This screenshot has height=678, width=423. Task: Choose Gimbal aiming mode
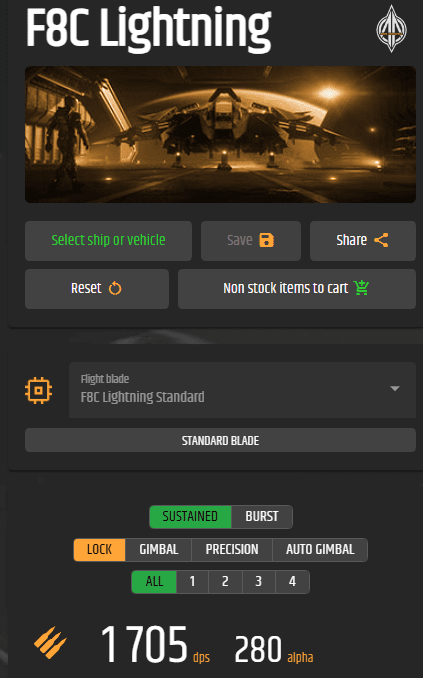[x=158, y=550]
